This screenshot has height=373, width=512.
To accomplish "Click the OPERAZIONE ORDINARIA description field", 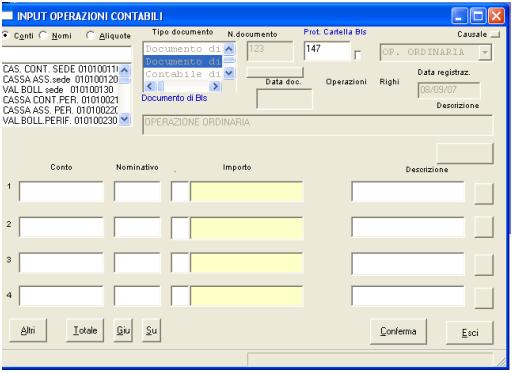I will pyautogui.click(x=317, y=125).
